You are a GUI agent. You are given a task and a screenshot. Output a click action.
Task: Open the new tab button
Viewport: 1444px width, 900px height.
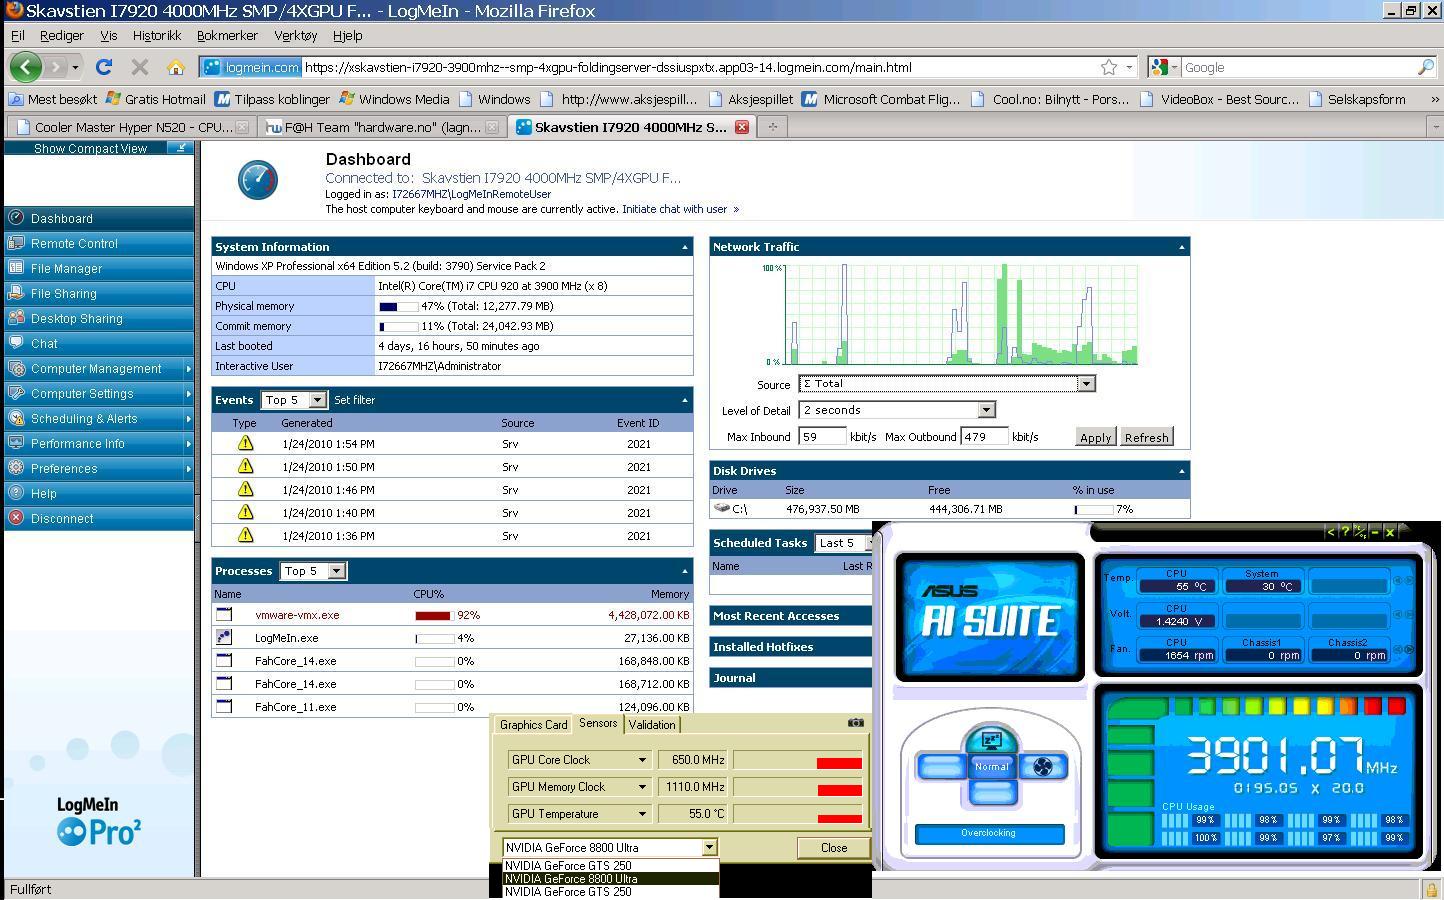tap(772, 127)
